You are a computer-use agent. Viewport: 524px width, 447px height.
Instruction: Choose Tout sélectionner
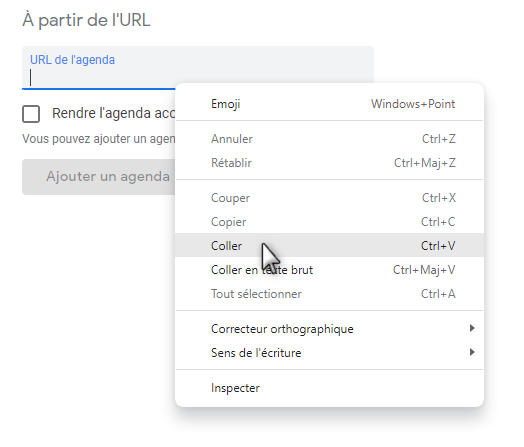pyautogui.click(x=330, y=294)
